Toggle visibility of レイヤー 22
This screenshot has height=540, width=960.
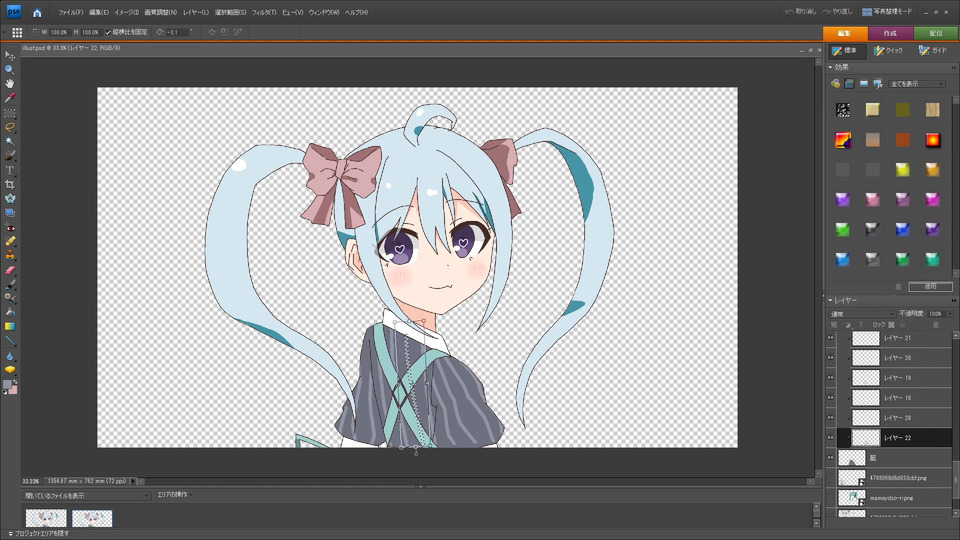[x=830, y=438]
